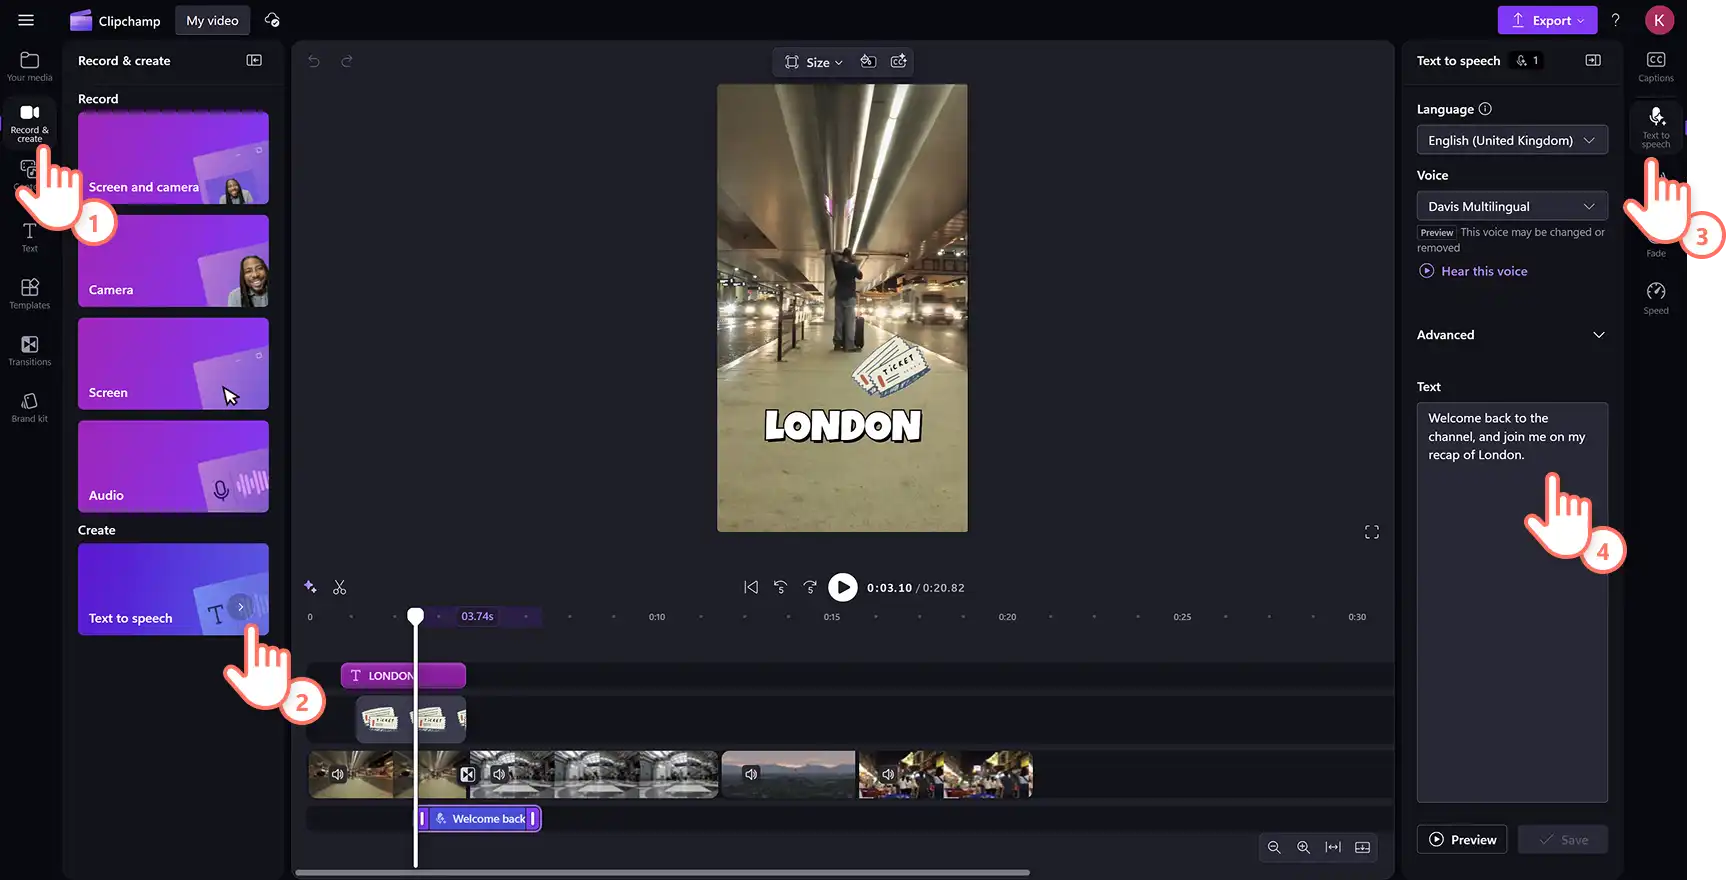Click the Preview button
Image resolution: width=1726 pixels, height=880 pixels.
pos(1463,840)
